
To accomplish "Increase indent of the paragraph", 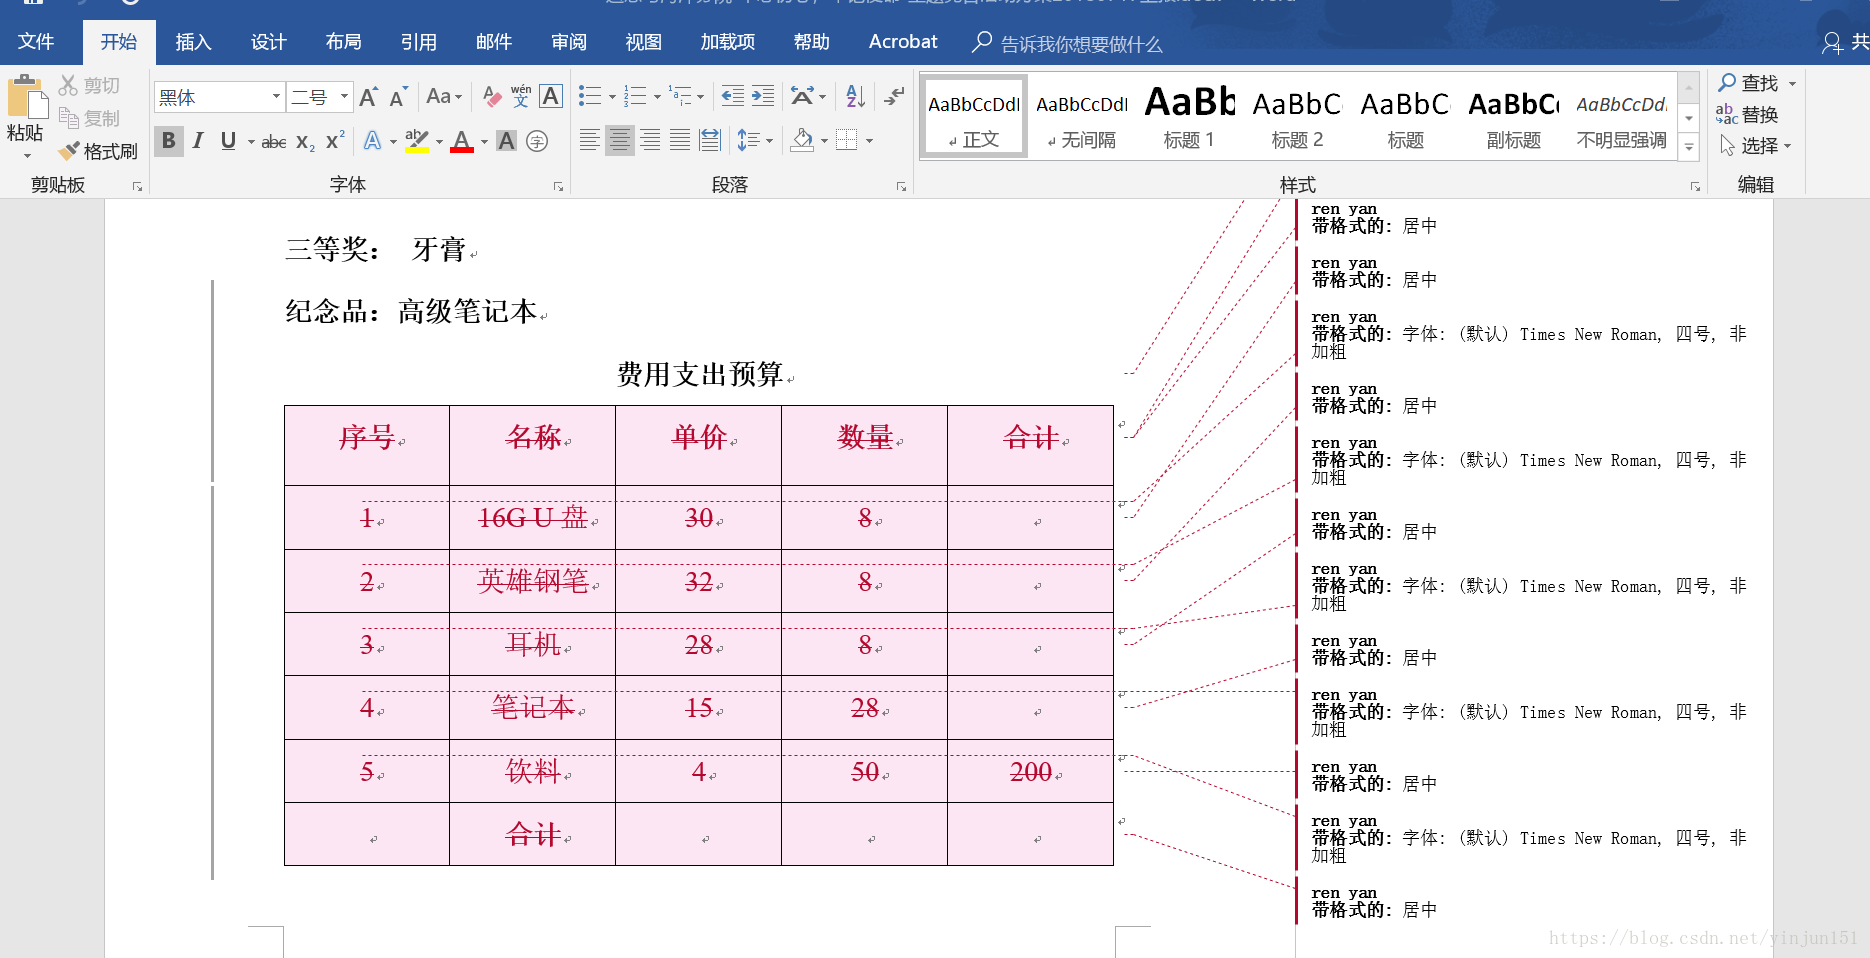I will point(763,97).
